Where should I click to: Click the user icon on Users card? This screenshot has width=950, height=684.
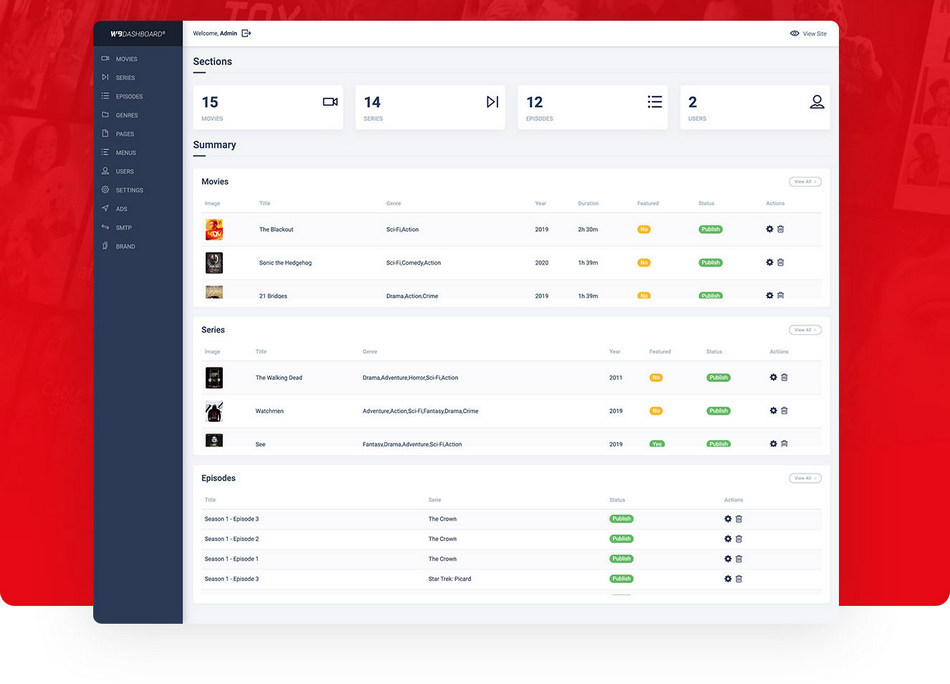coord(817,102)
